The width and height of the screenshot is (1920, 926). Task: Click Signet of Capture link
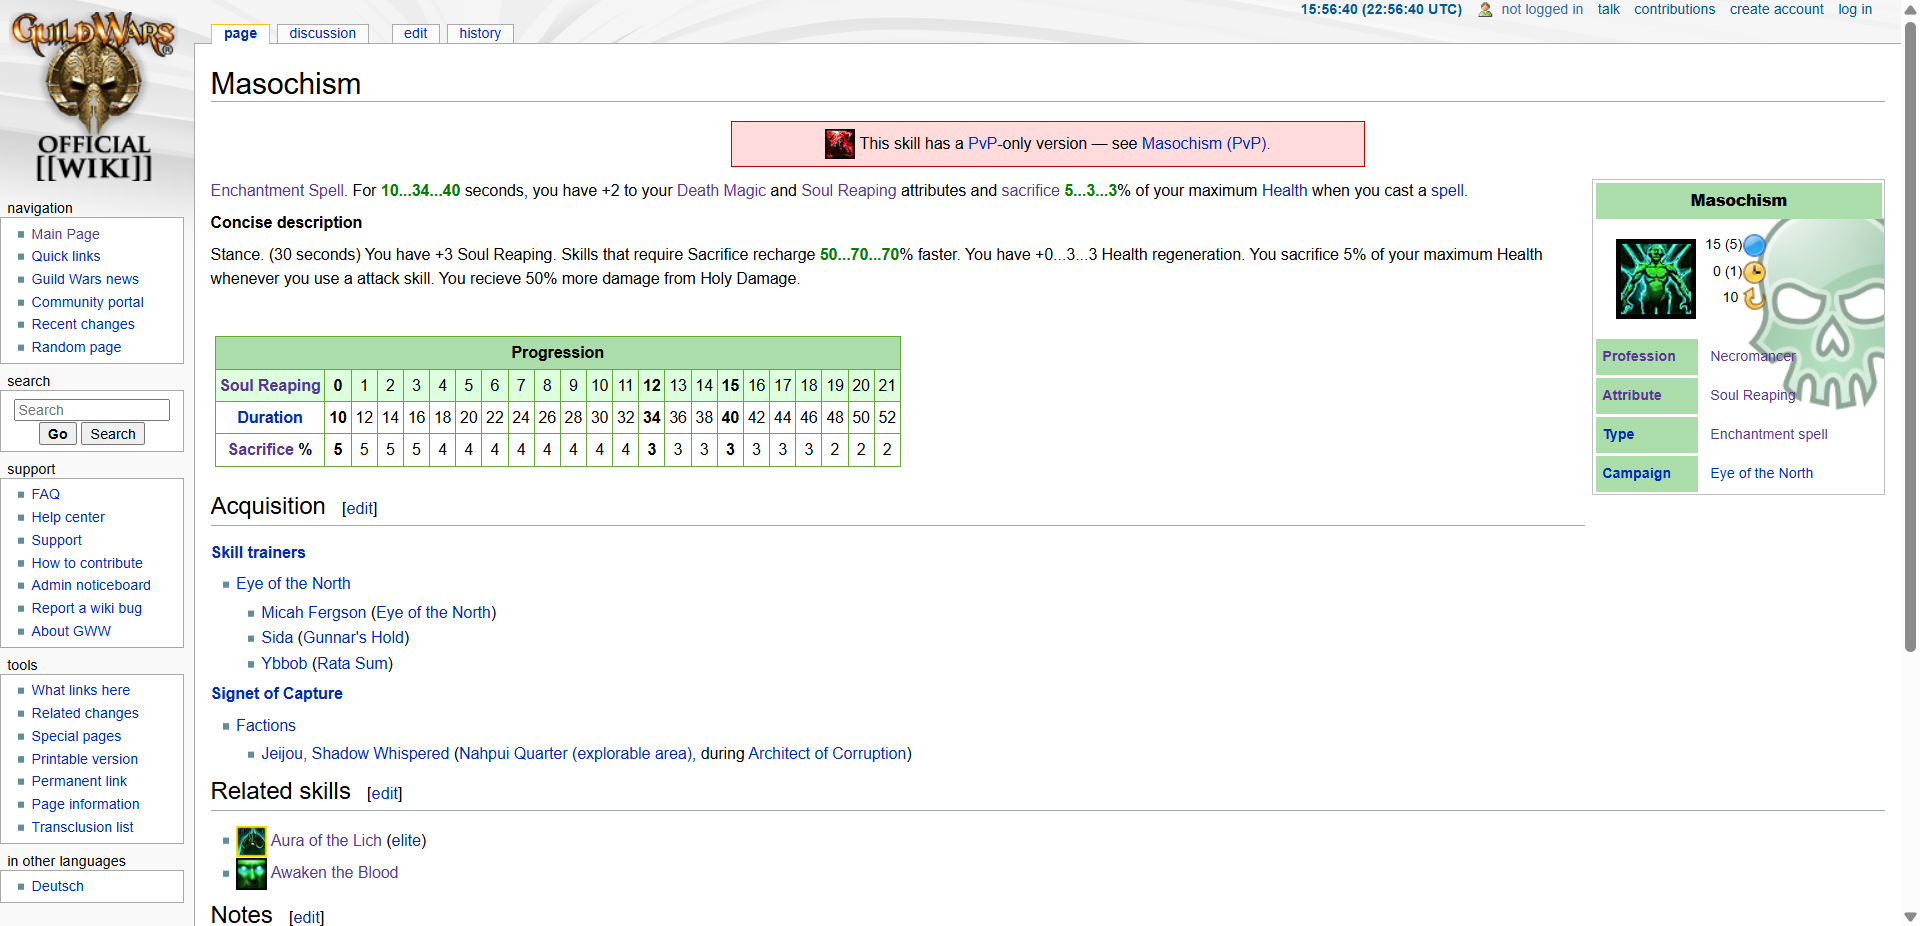277,693
